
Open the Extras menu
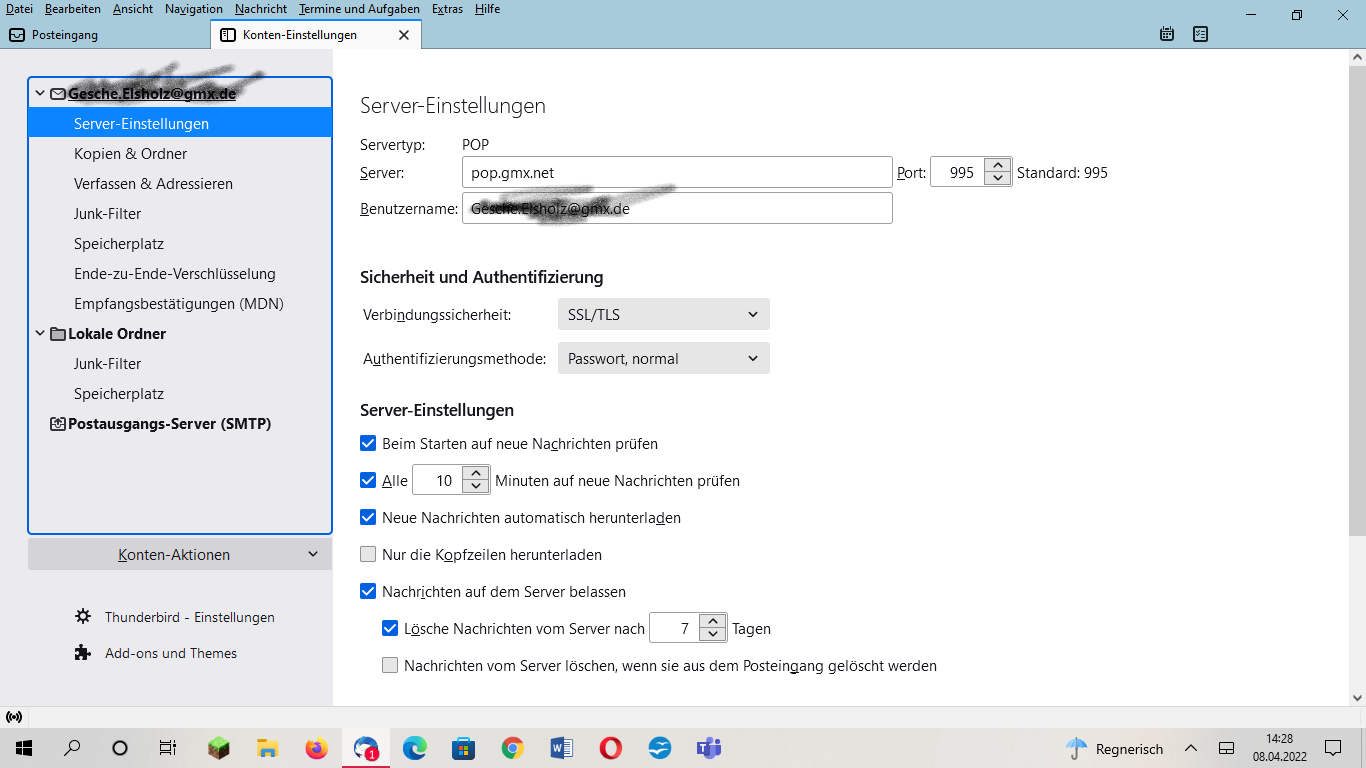tap(447, 9)
